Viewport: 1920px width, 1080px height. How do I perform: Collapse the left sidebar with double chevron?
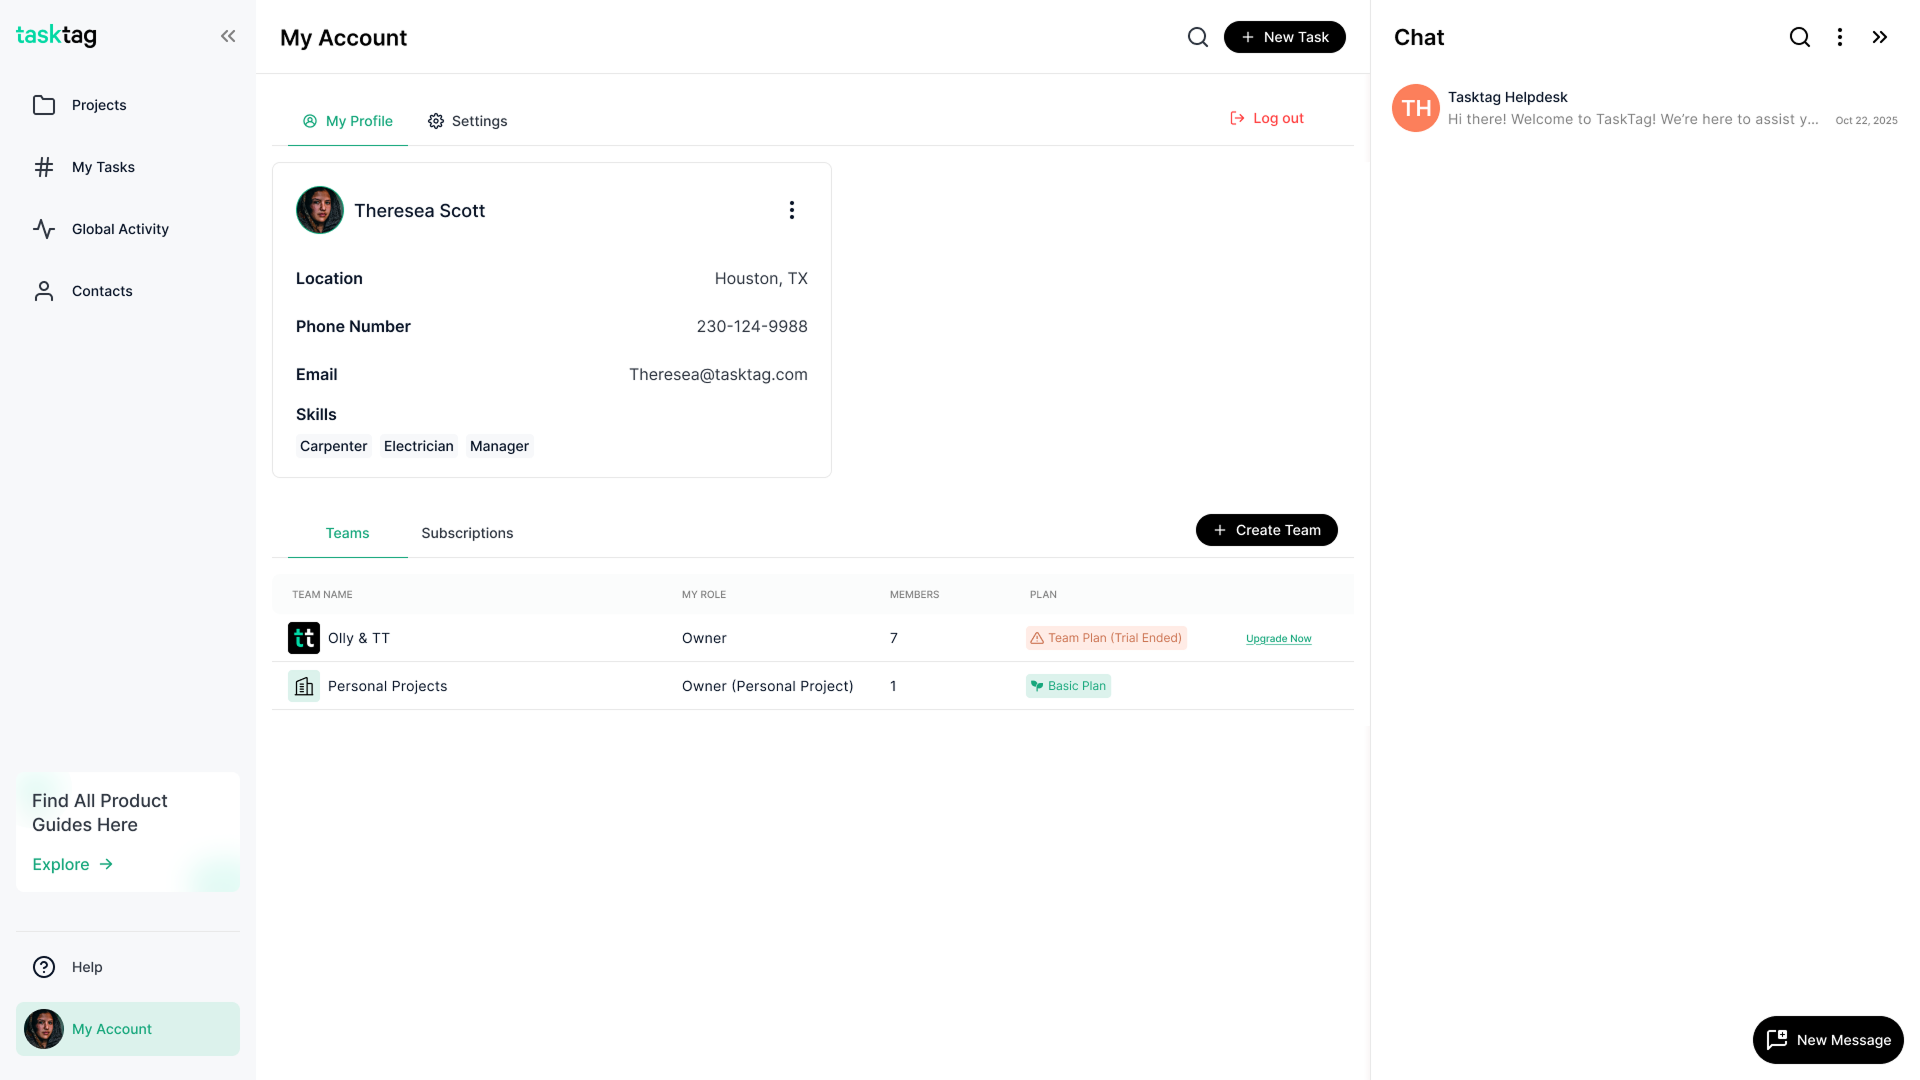(x=228, y=36)
